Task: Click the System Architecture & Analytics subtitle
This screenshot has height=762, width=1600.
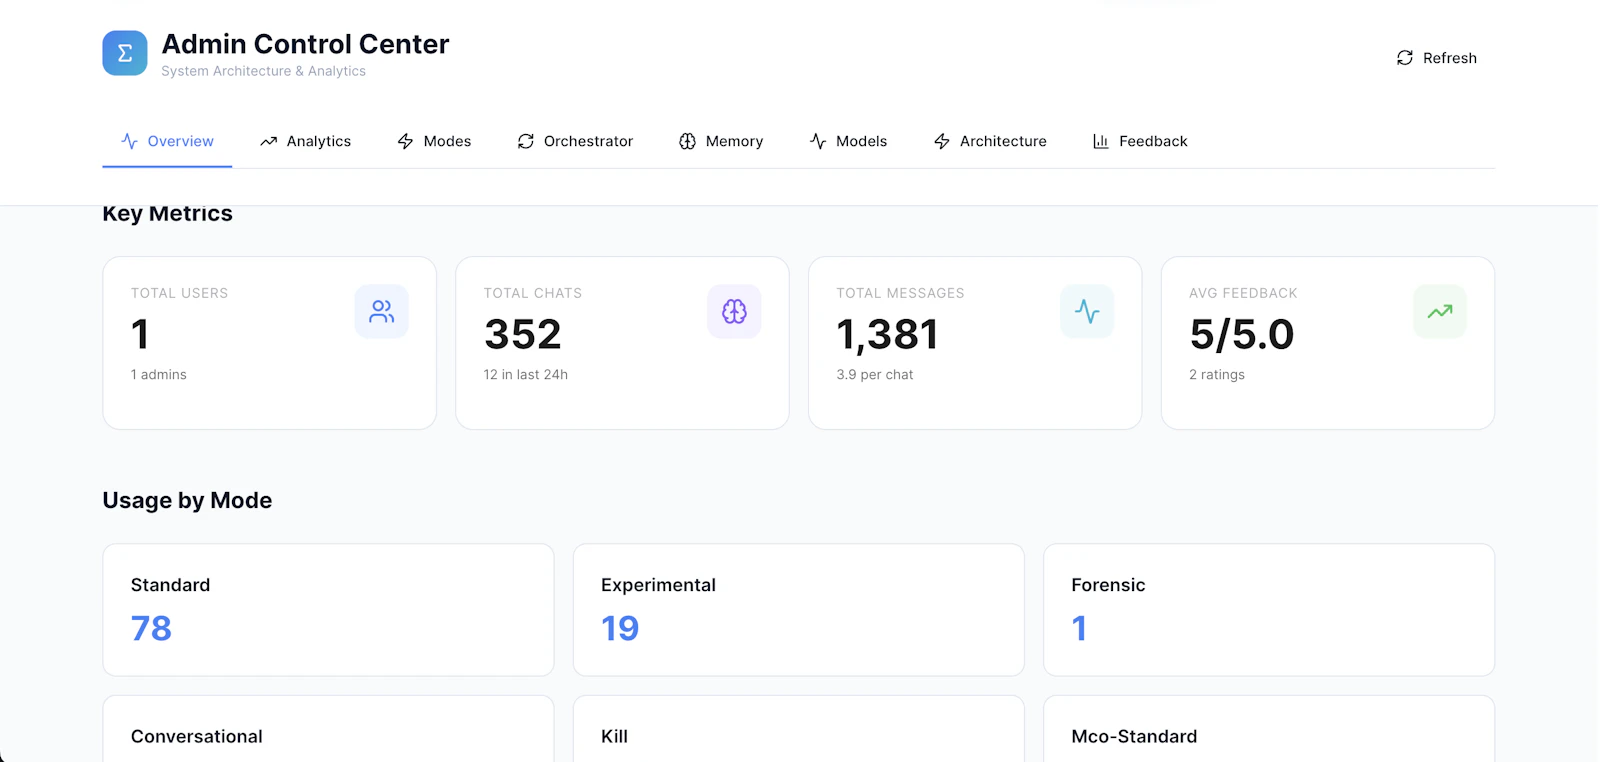Action: pos(264,71)
